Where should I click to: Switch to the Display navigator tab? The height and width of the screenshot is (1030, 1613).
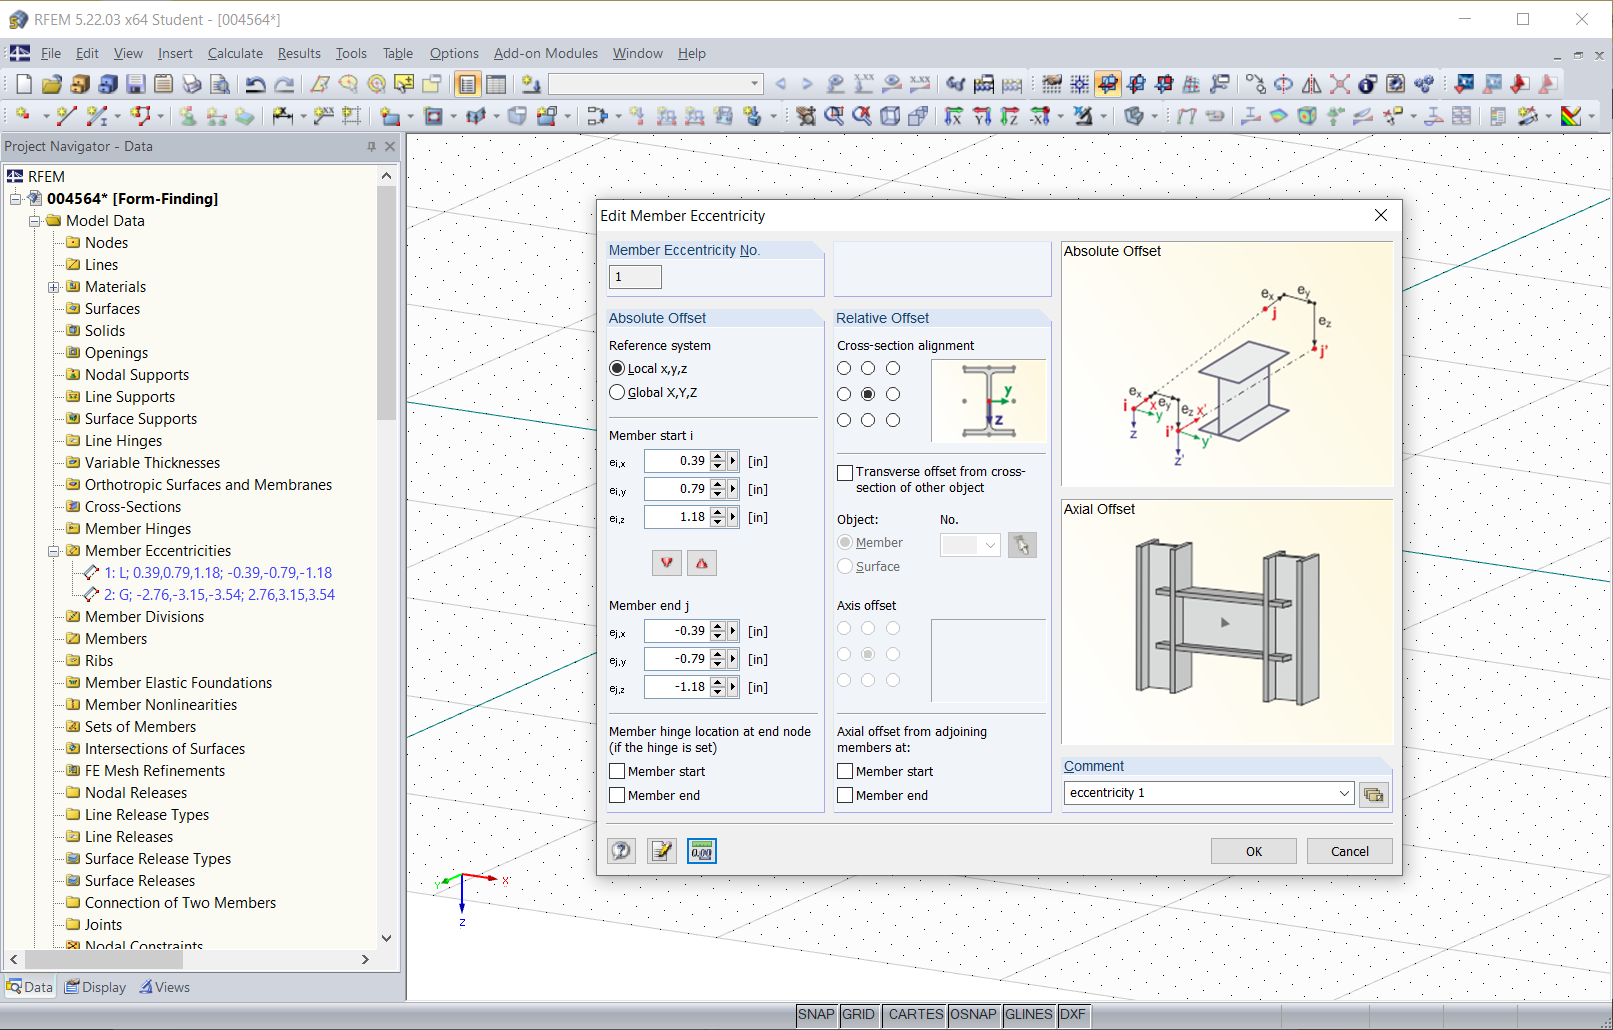(96, 987)
